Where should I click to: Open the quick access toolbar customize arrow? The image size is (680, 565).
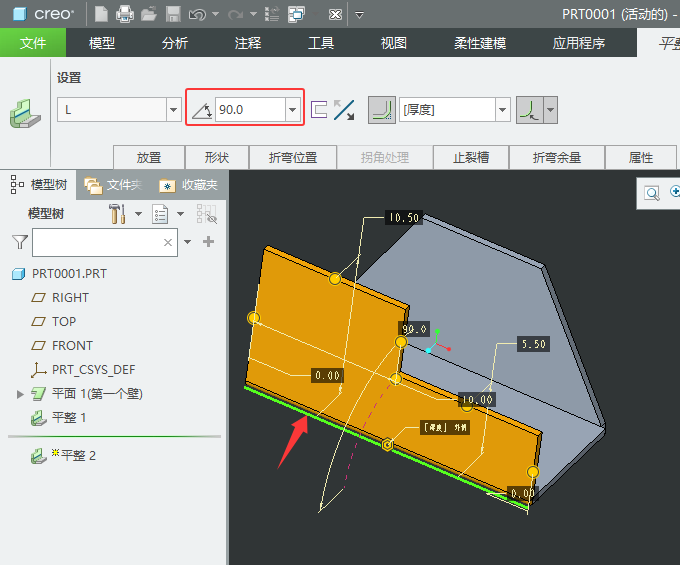tap(359, 15)
